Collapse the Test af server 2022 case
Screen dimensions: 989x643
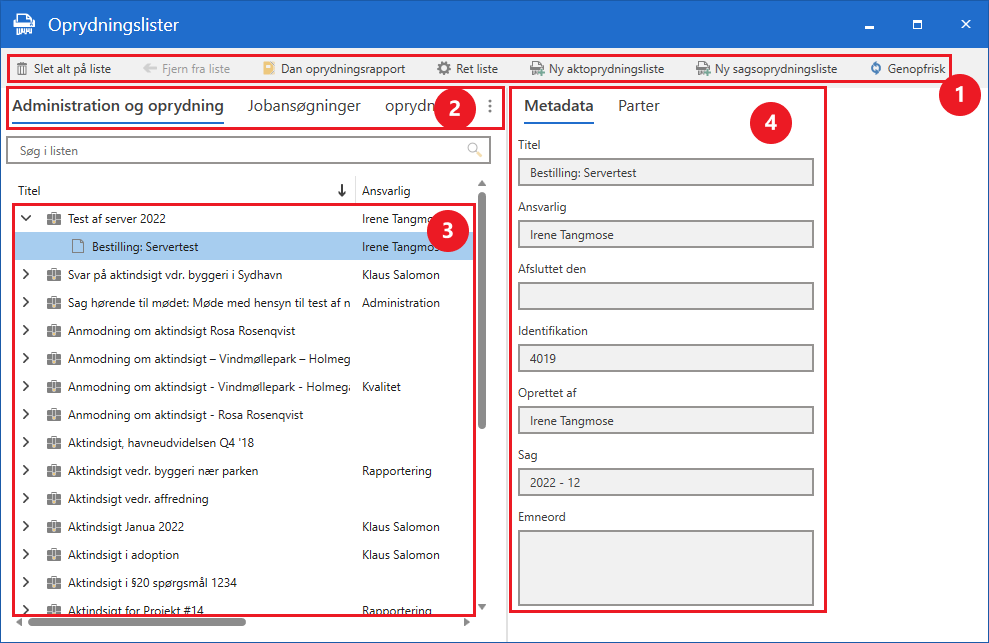pos(27,218)
